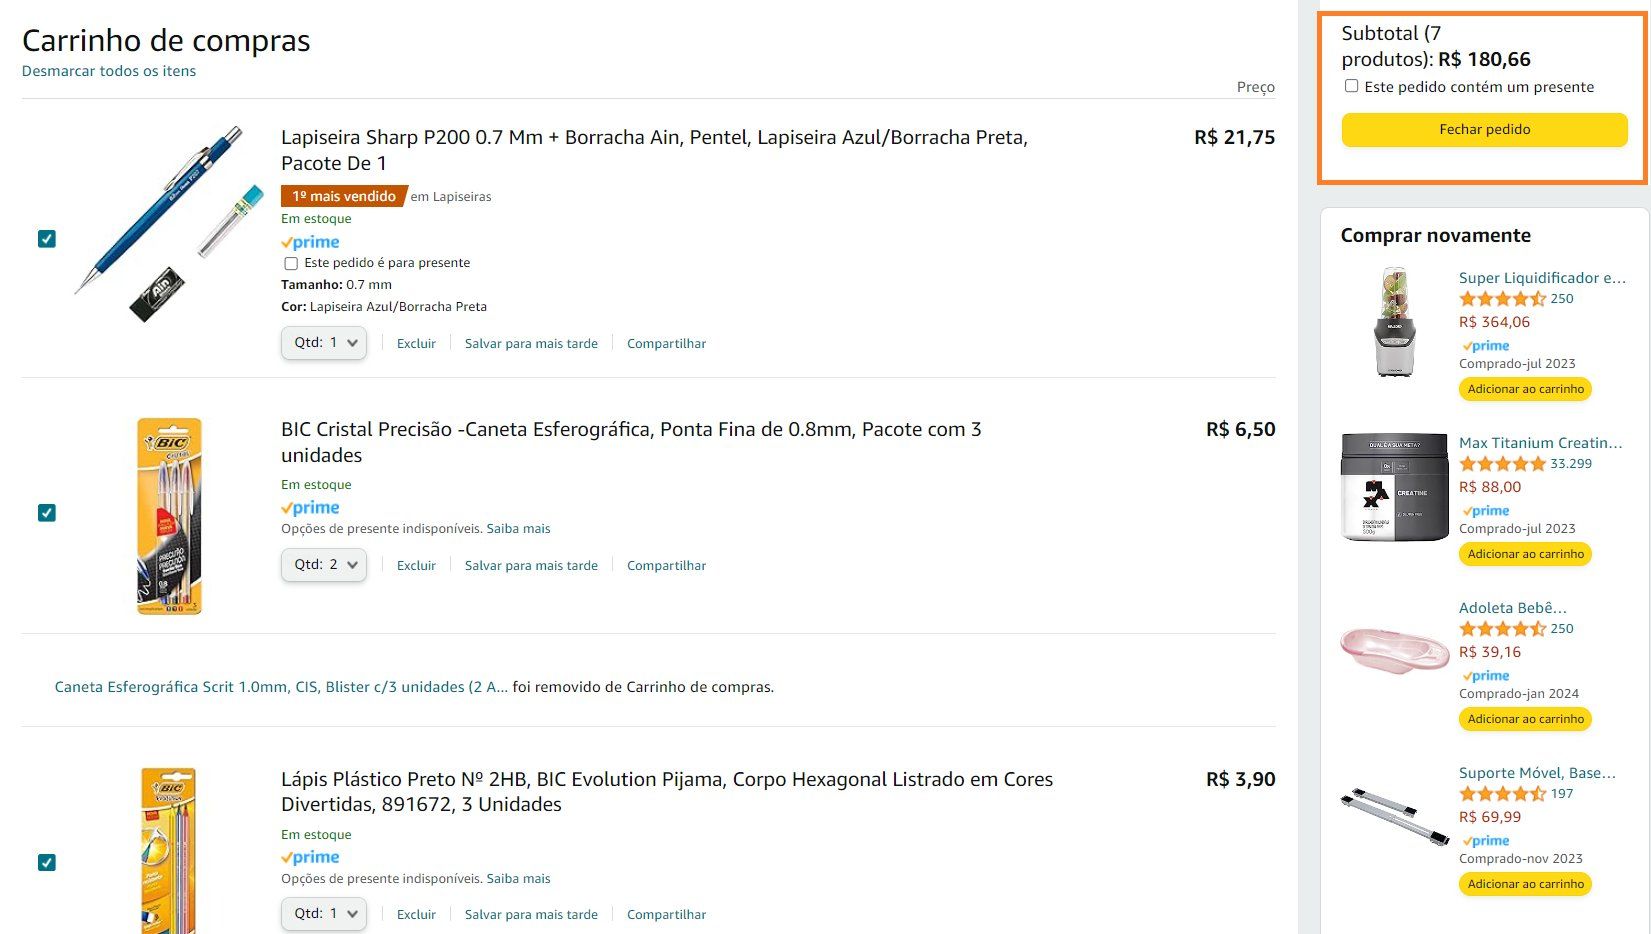This screenshot has width=1651, height=934.
Task: Click the BIC Cristal pen pack image
Action: 169,516
